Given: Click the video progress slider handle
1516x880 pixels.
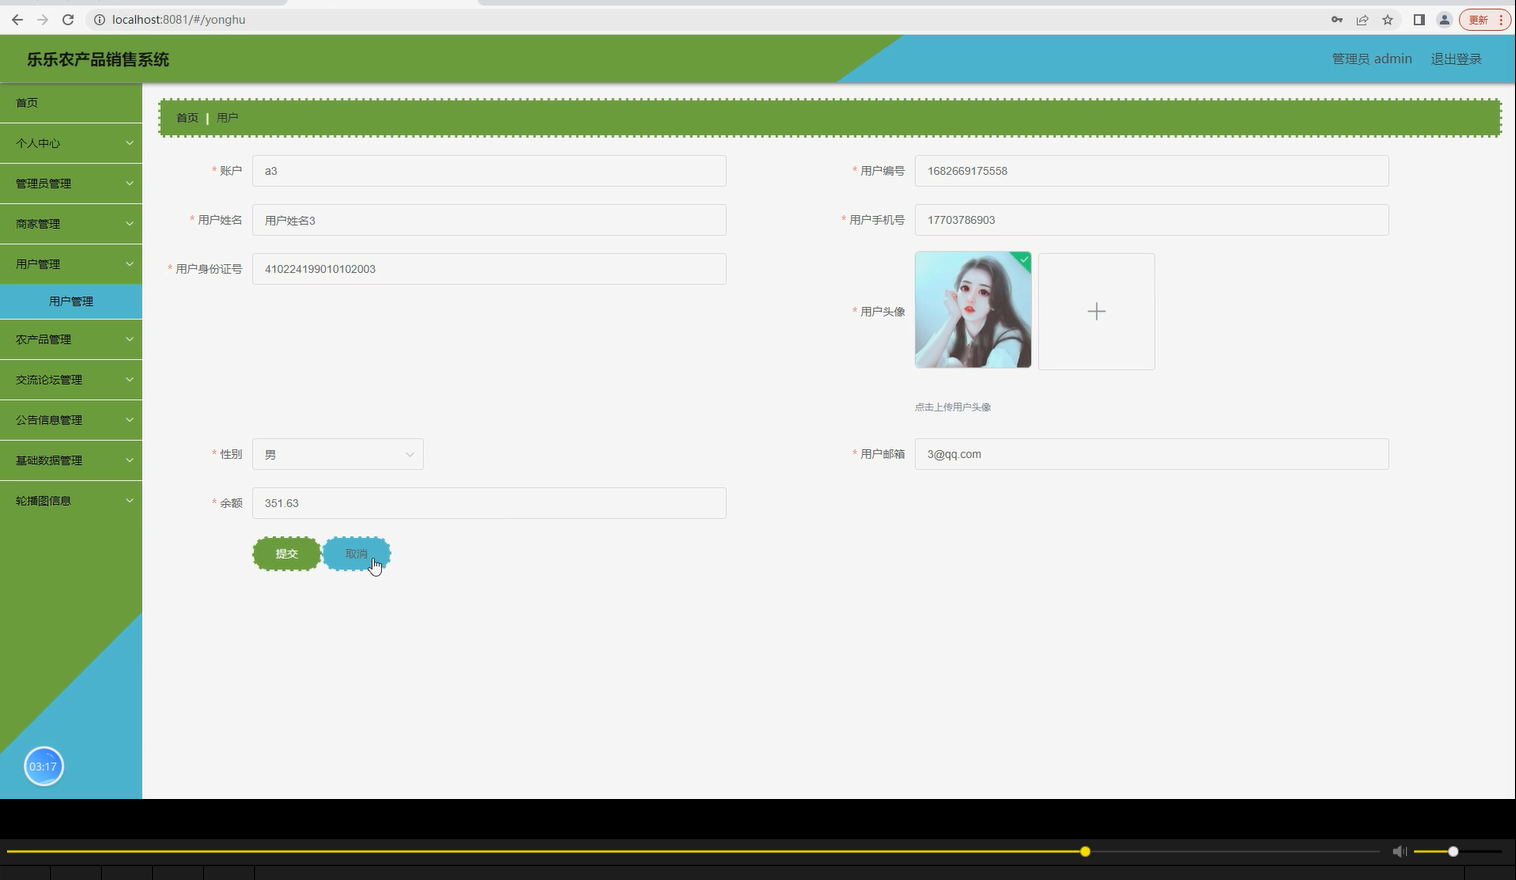Looking at the screenshot, I should tap(1085, 851).
